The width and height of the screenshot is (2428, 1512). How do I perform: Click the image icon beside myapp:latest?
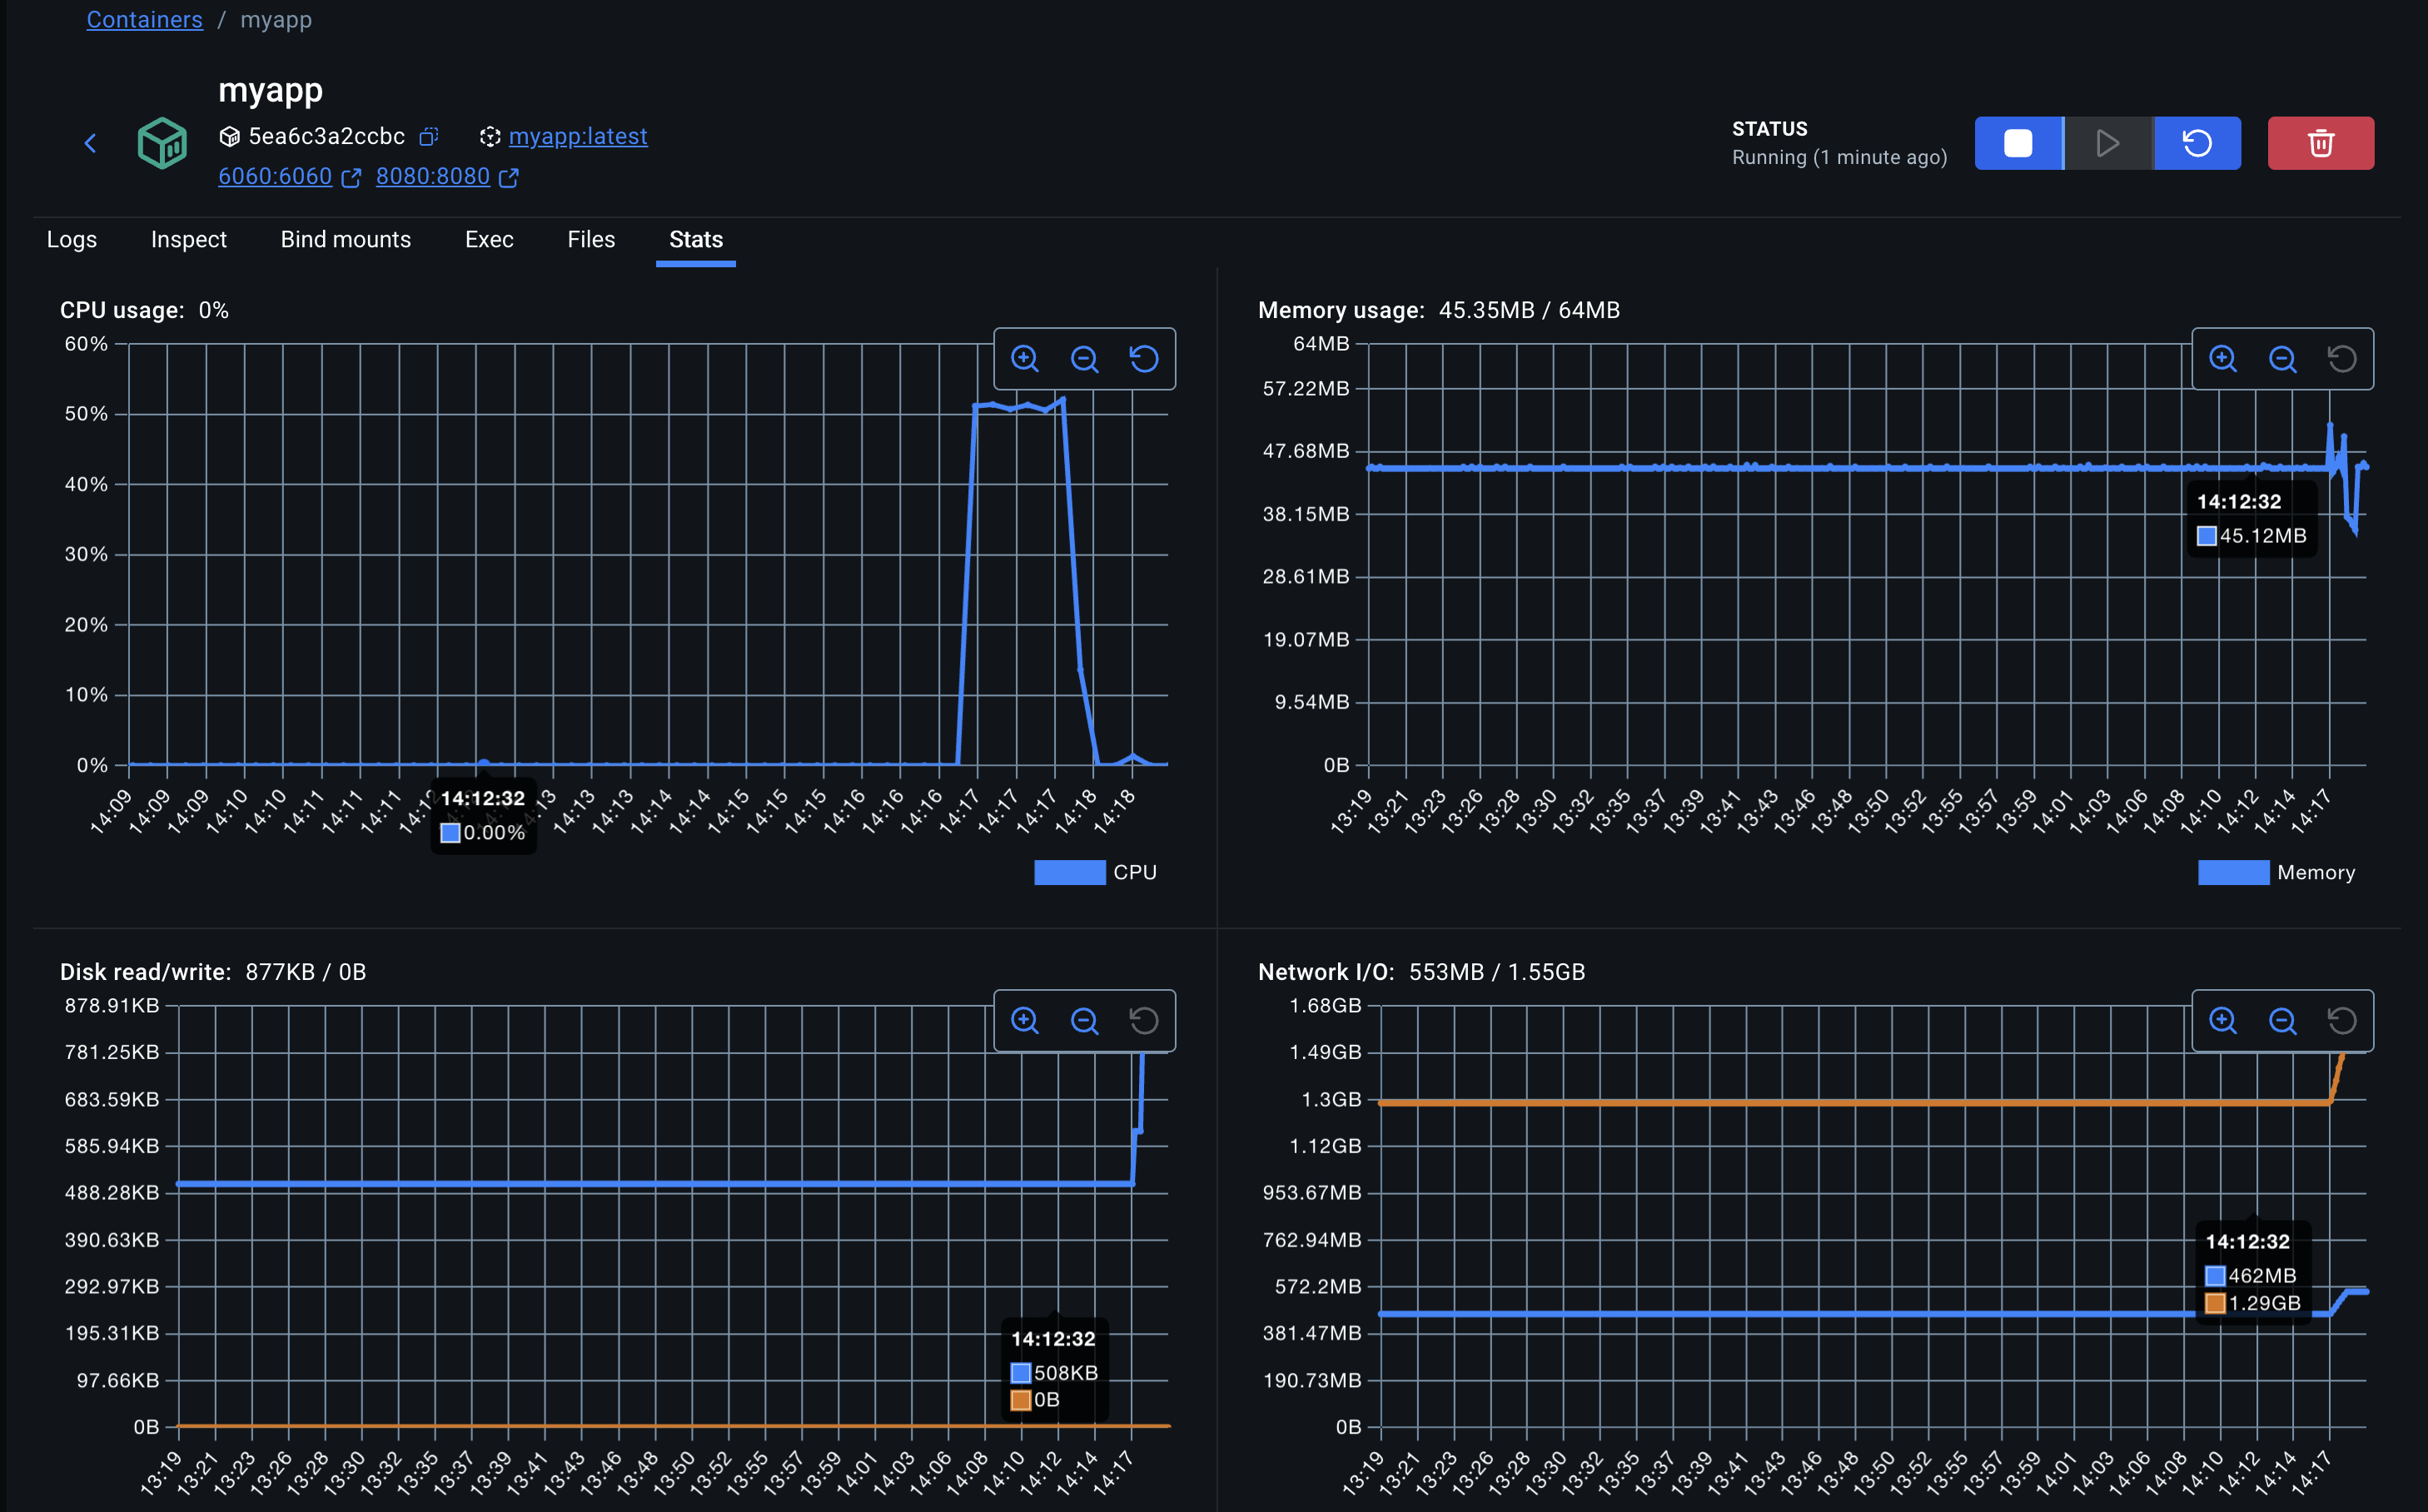(490, 136)
